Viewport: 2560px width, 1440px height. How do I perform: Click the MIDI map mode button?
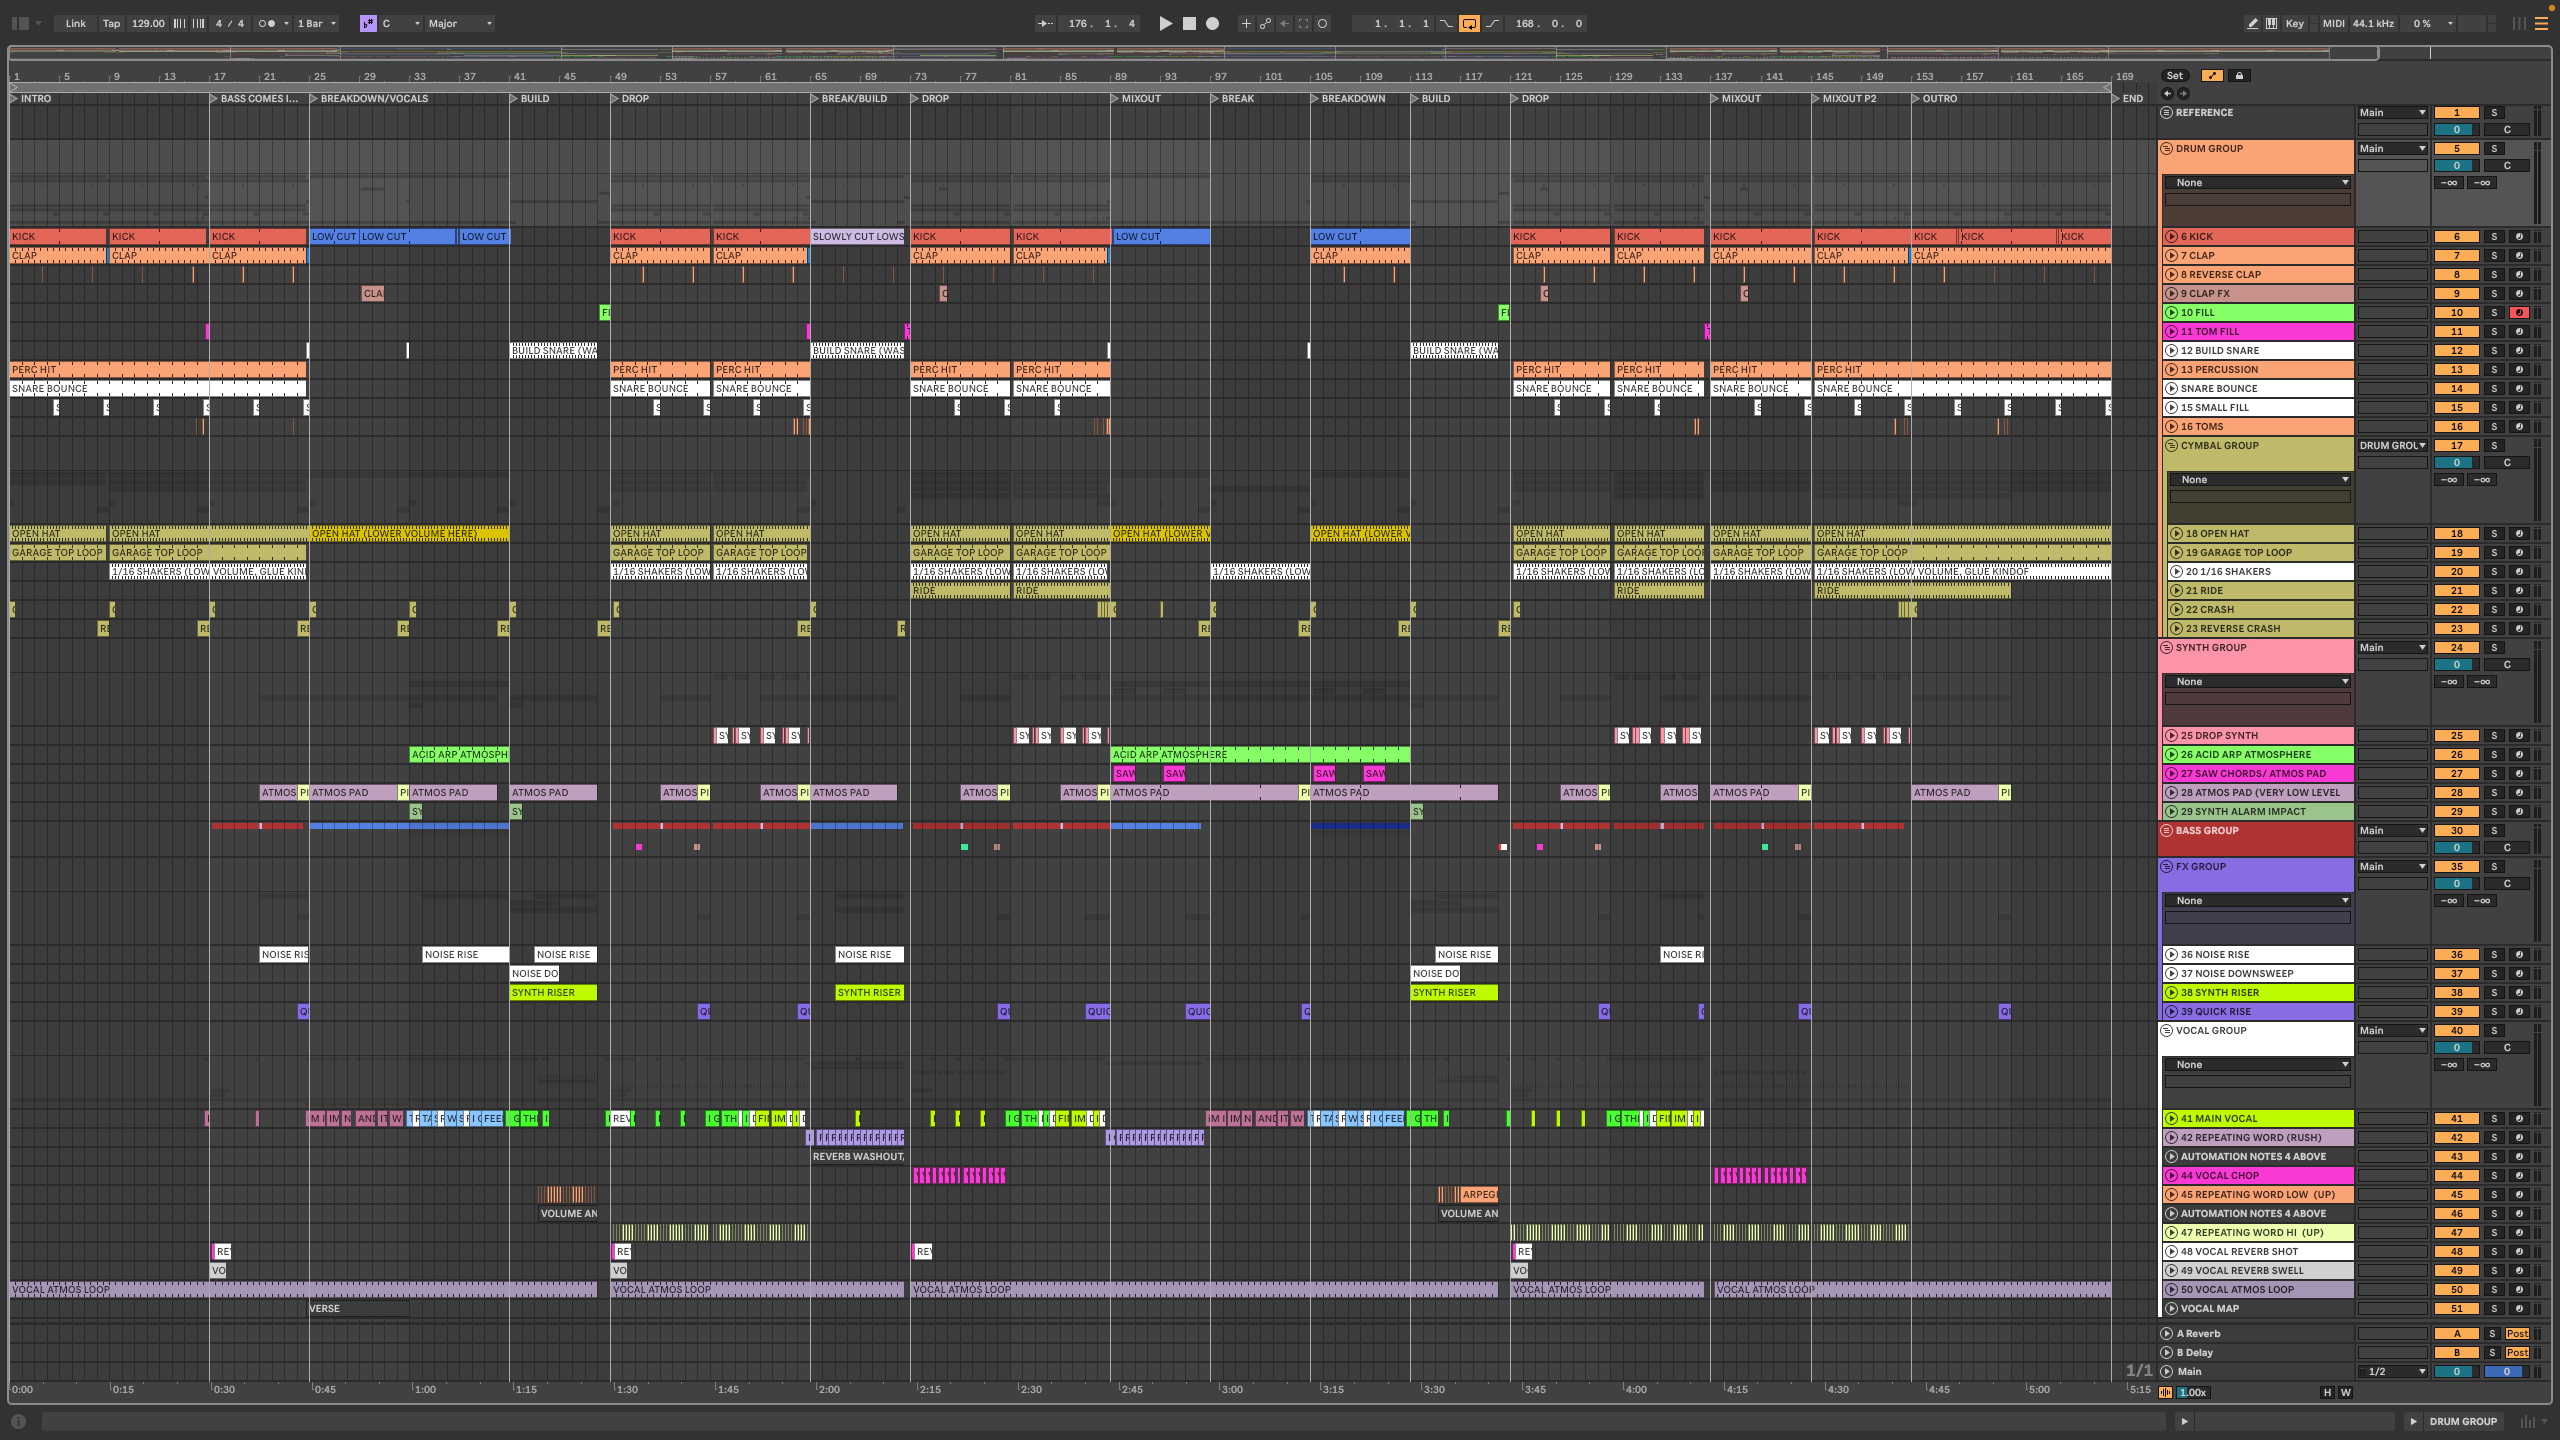tap(2333, 23)
